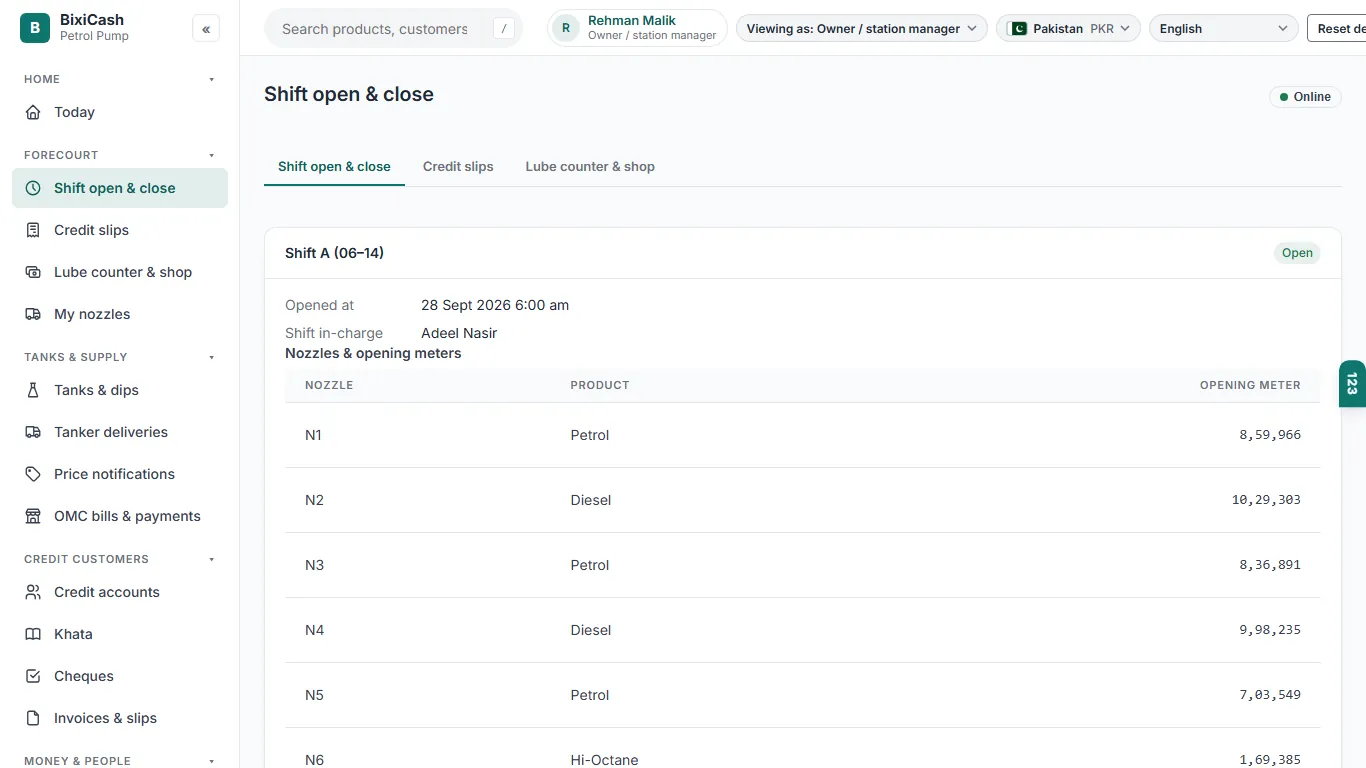
Task: Open Rehman Malik user profile button
Action: [x=638, y=28]
